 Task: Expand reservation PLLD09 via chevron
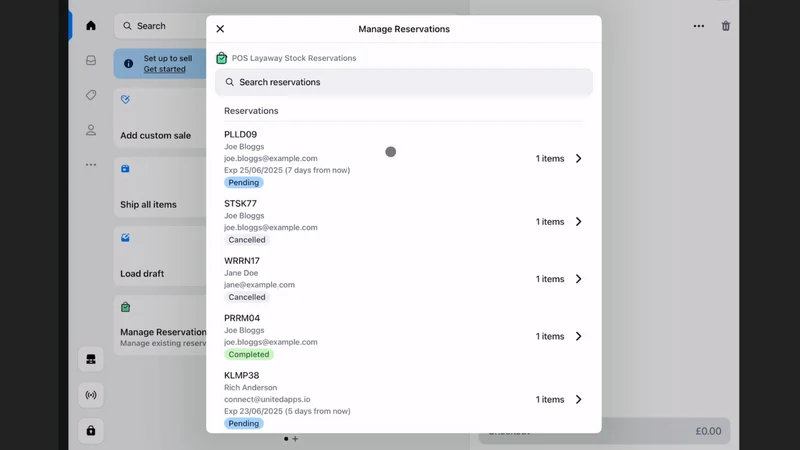[x=579, y=159]
